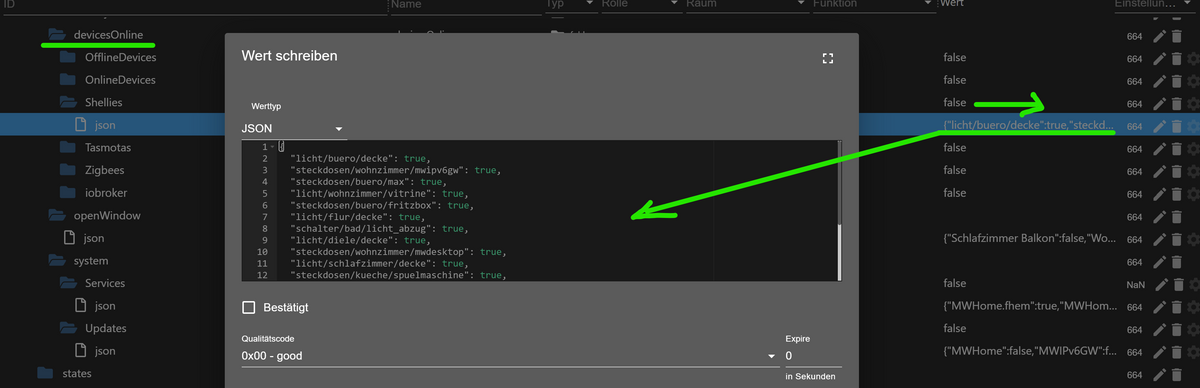Select the OfflineDevices tree entry

coord(120,57)
